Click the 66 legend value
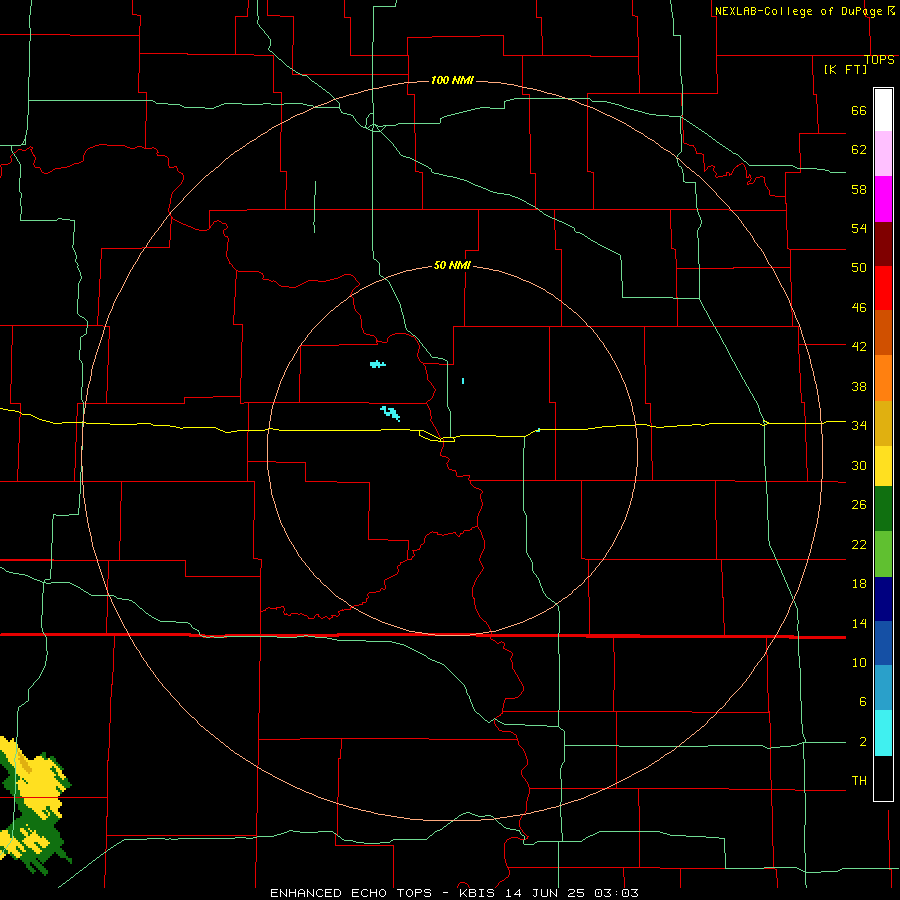The height and width of the screenshot is (900, 900). 859,111
